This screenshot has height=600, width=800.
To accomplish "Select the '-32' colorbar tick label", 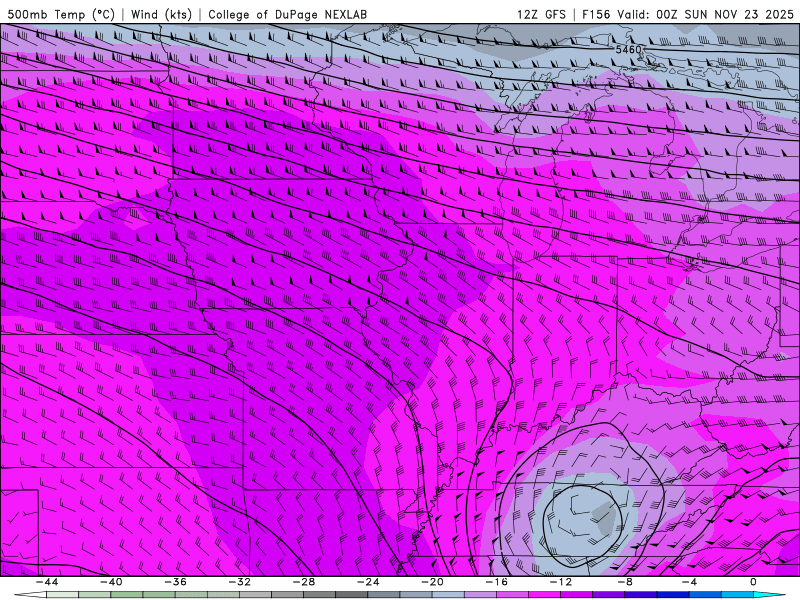I will coord(239,582).
